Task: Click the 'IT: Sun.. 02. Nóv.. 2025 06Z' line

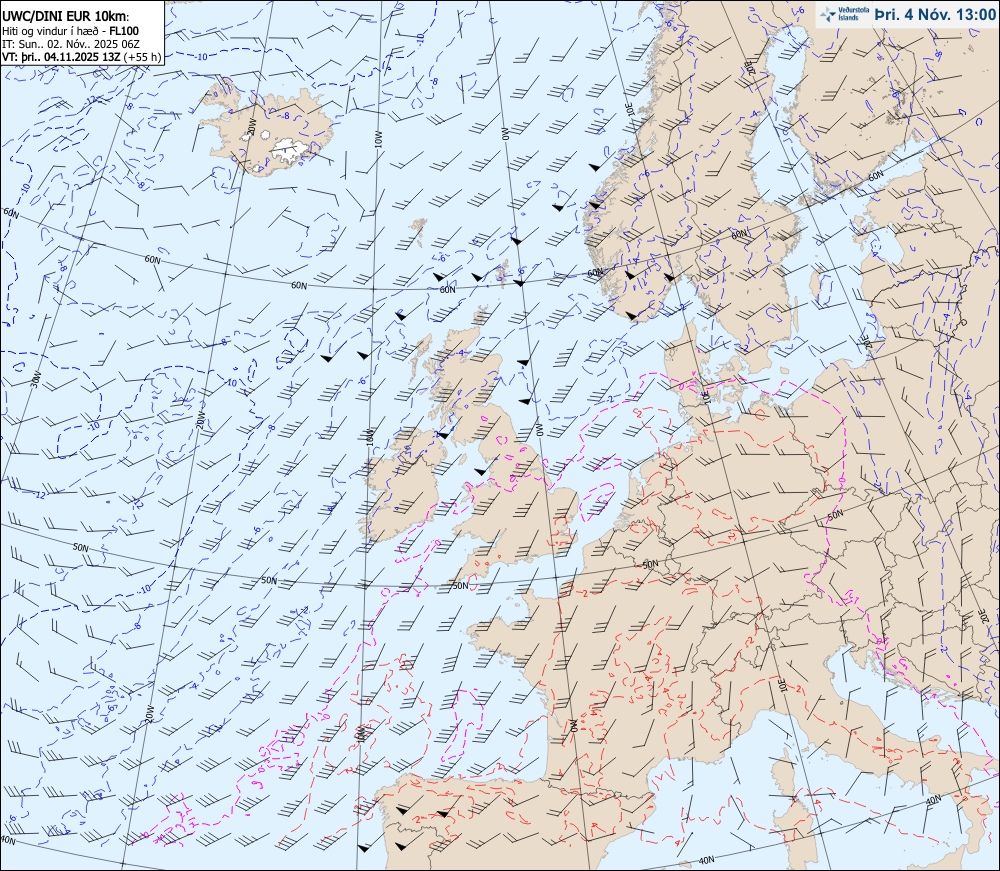Action: point(70,44)
